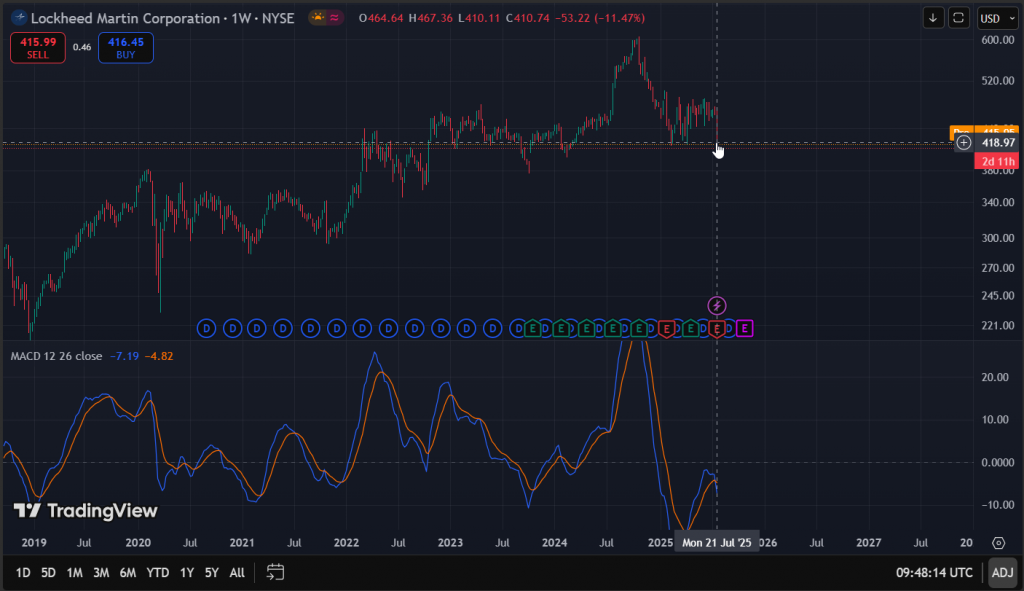Click the 2024 label on the time axis
Viewport: 1024px width, 591px height.
click(x=554, y=543)
